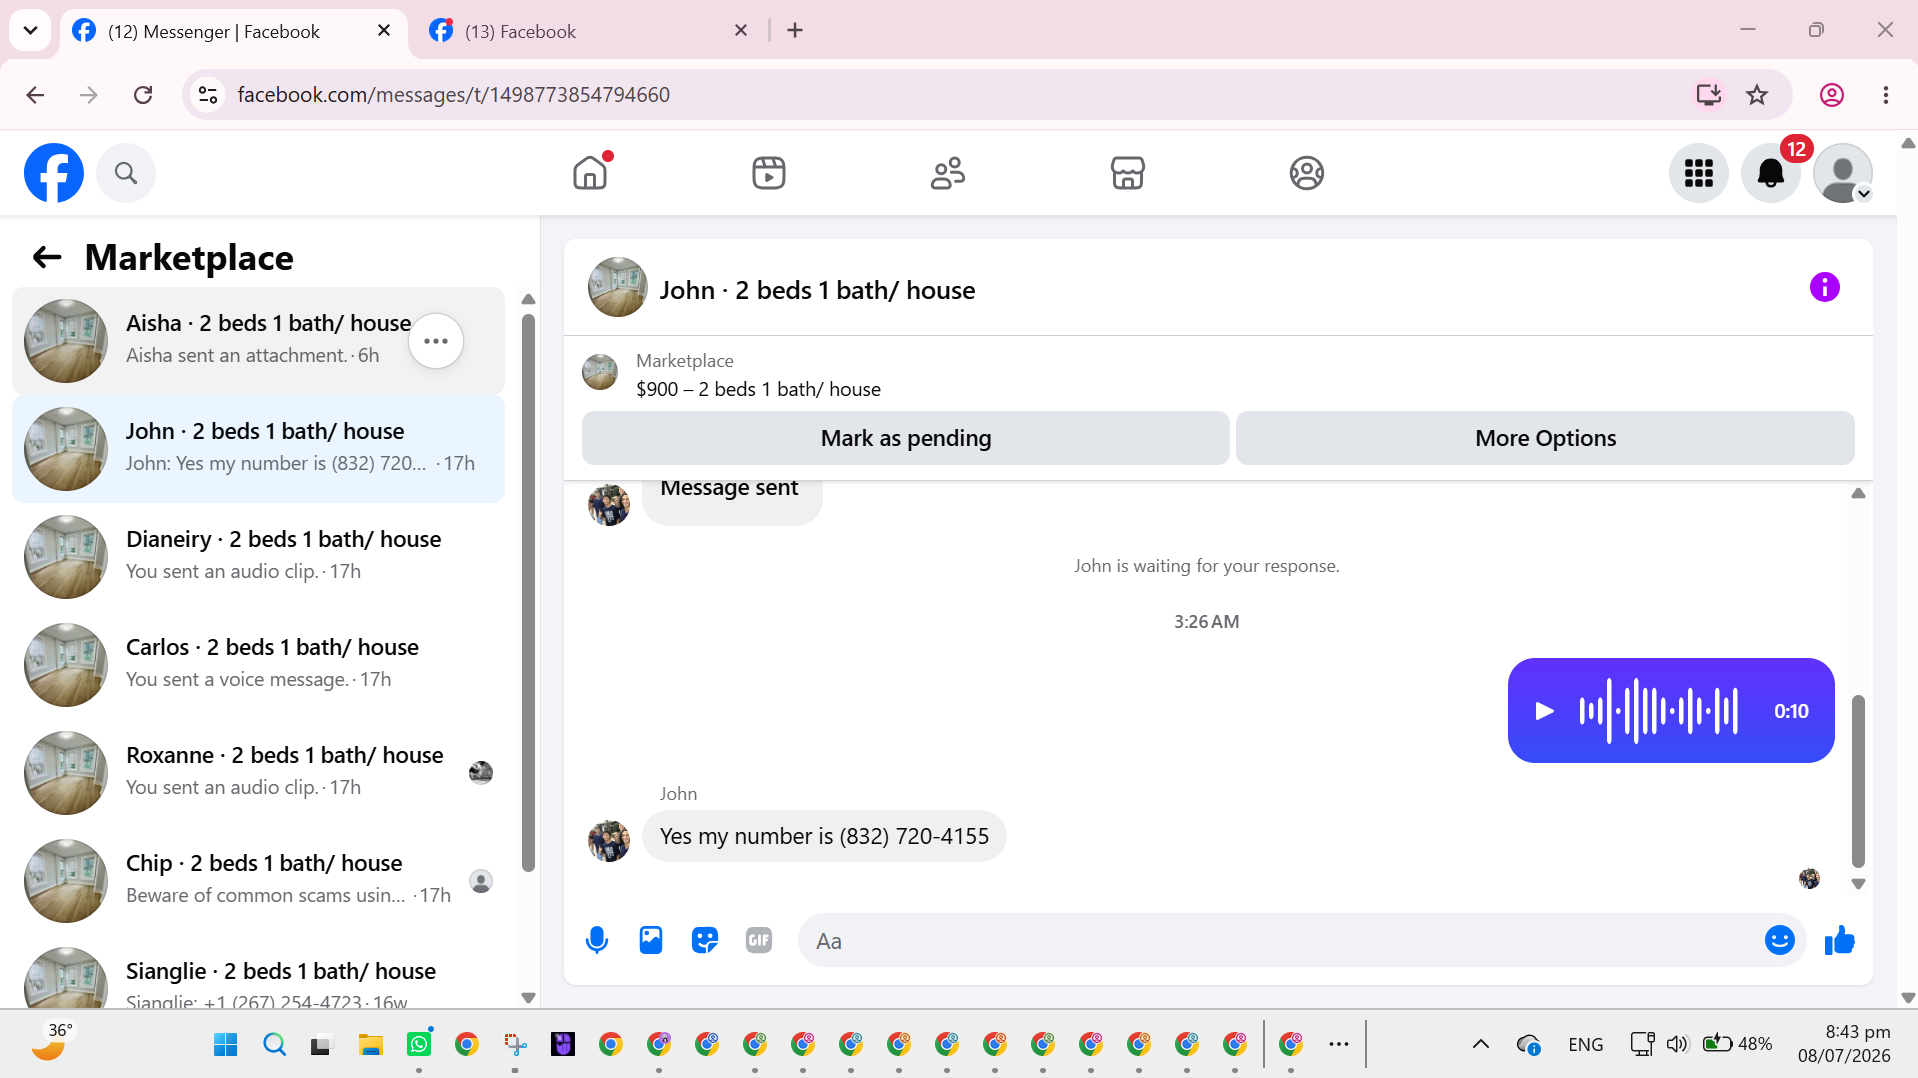
Task: Mark the listing as pending
Action: [x=906, y=438]
